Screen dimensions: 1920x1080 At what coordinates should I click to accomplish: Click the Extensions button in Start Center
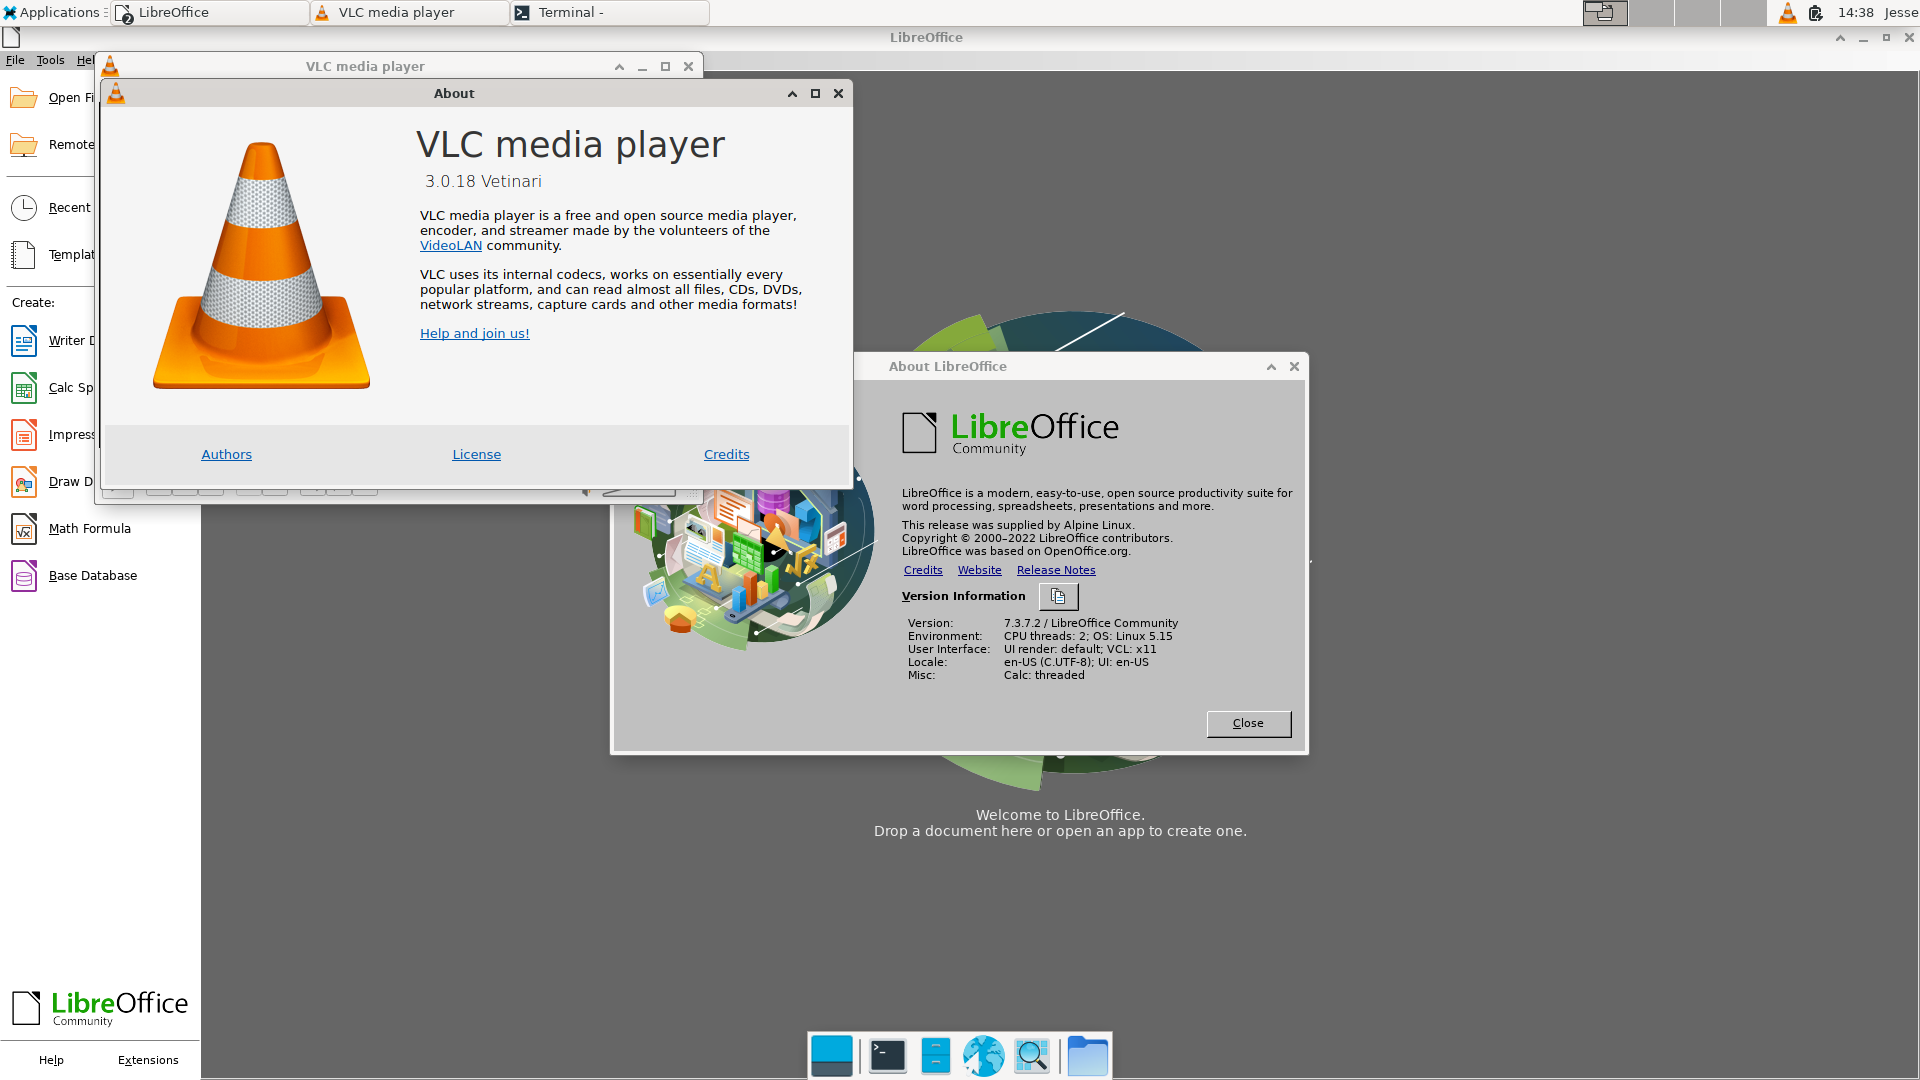coord(148,1060)
